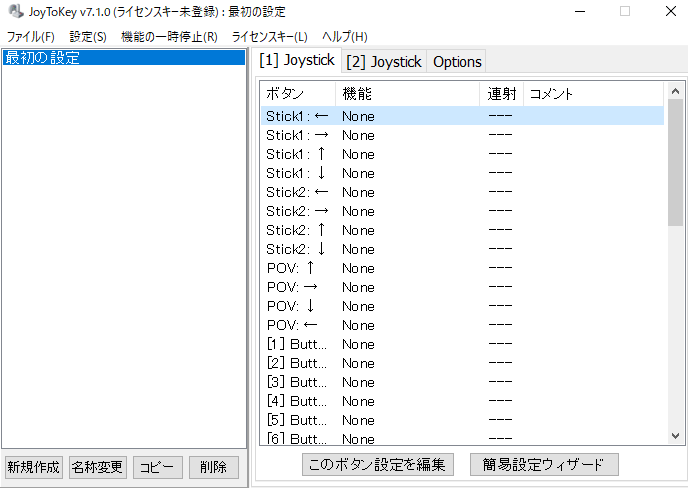
Task: Click the ボタン column header
Action: coord(298,93)
